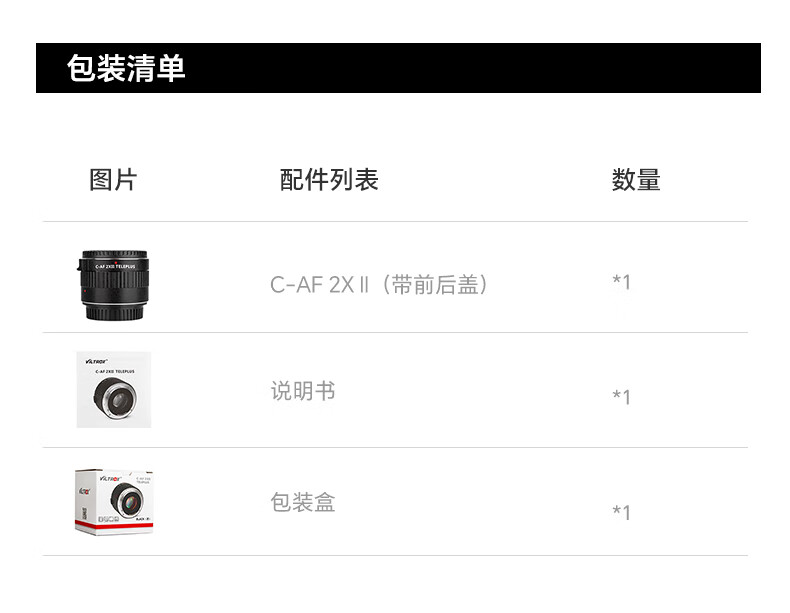Click the 配件列表 column header

[x=329, y=180]
